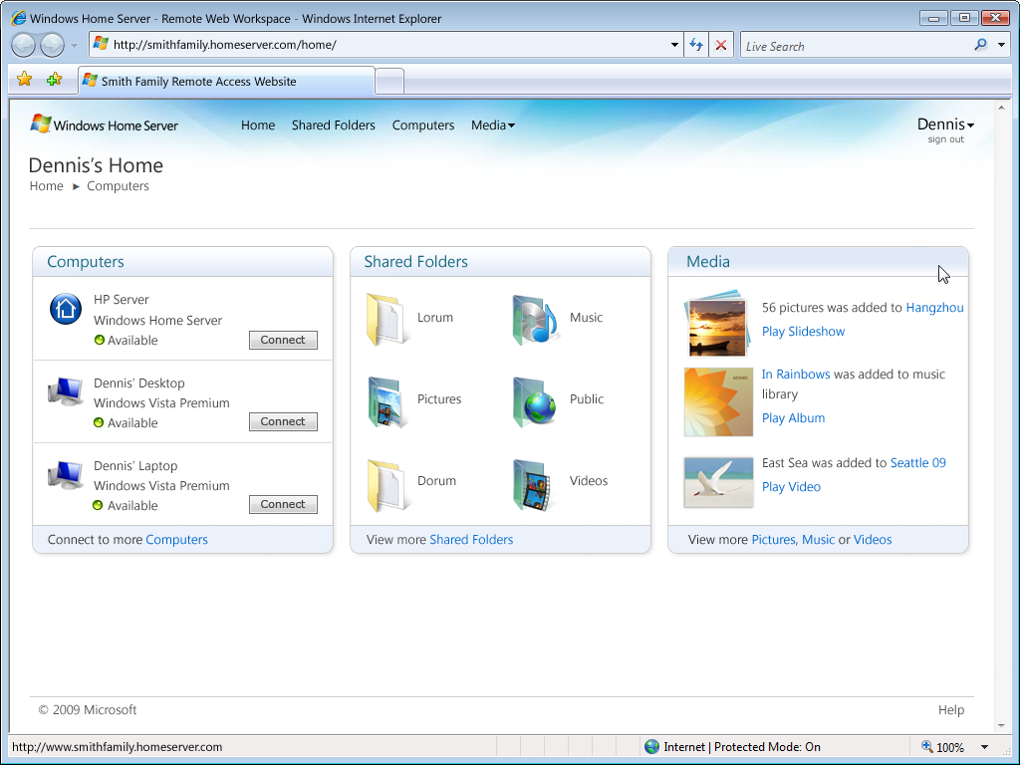Select the Smith Family Remote Access Website tab
This screenshot has height=765, width=1020.
(x=226, y=81)
